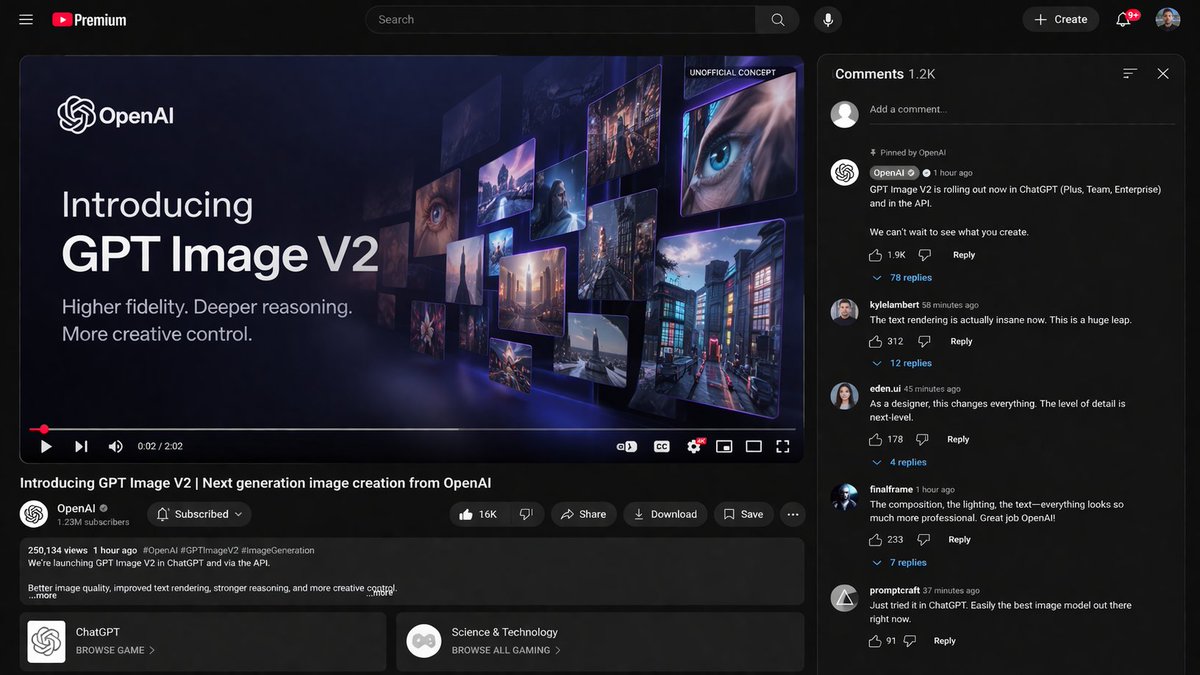1200x675 pixels.
Task: Switch to theater mode
Action: coord(754,446)
